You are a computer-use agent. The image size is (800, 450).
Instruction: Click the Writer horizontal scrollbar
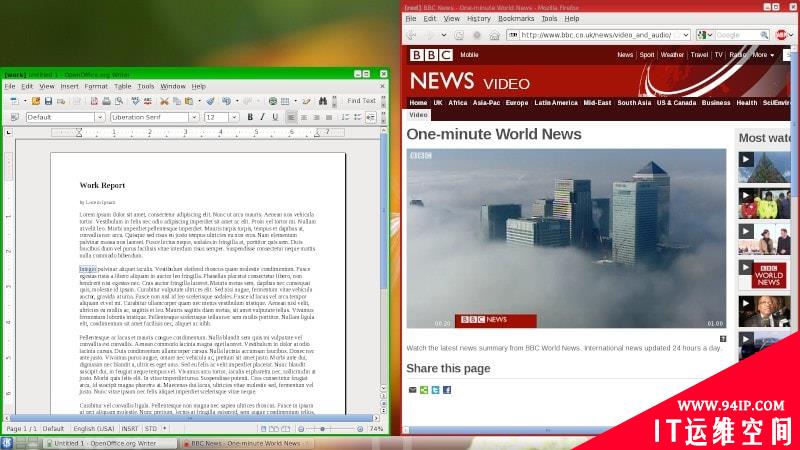[x=191, y=418]
